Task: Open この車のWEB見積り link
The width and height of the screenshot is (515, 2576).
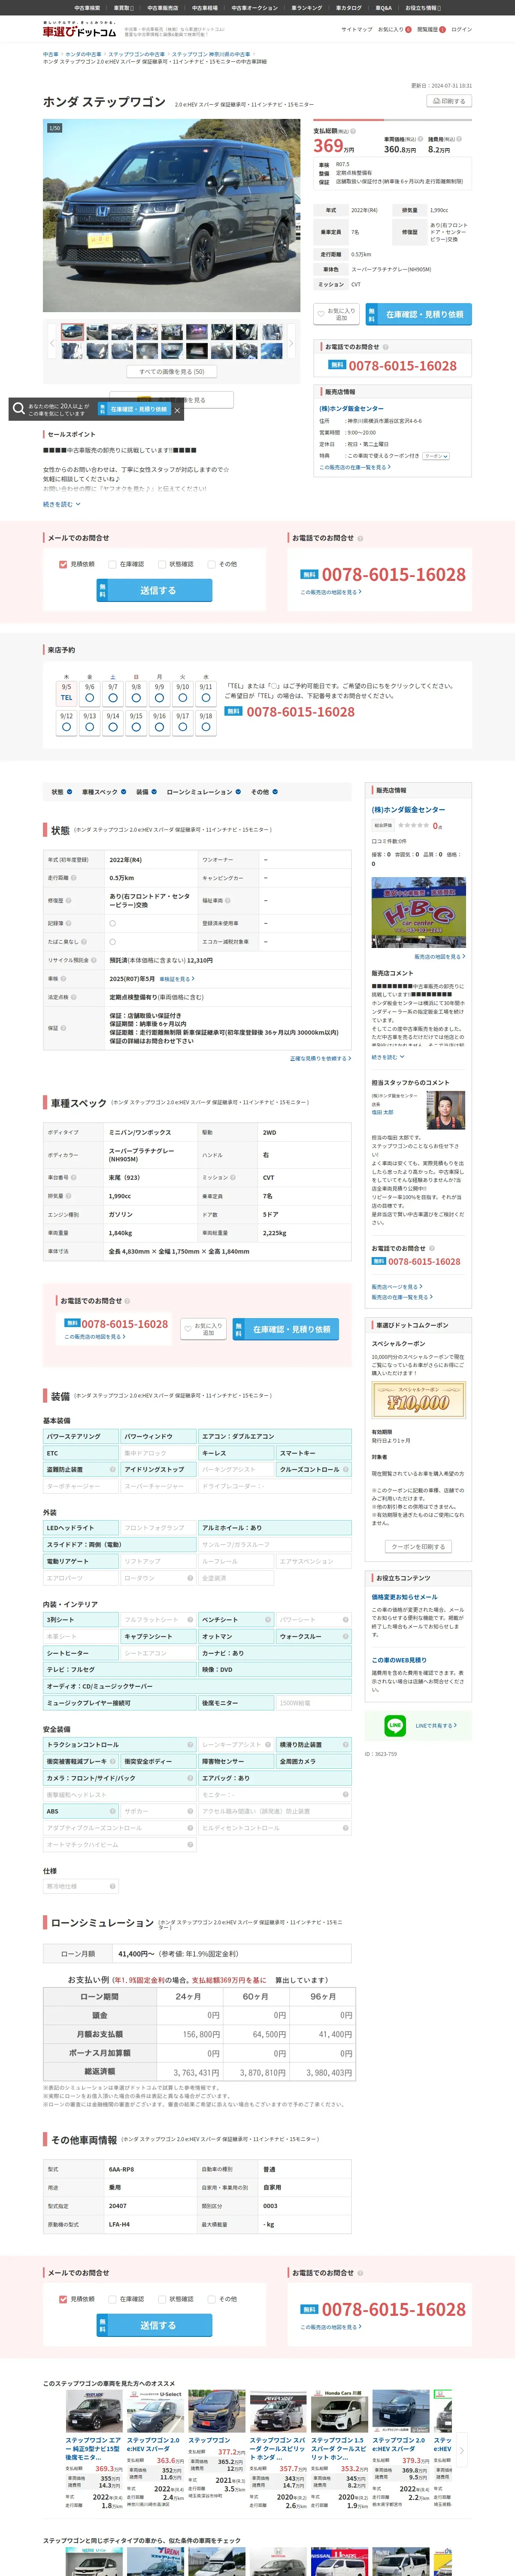Action: tap(399, 1660)
